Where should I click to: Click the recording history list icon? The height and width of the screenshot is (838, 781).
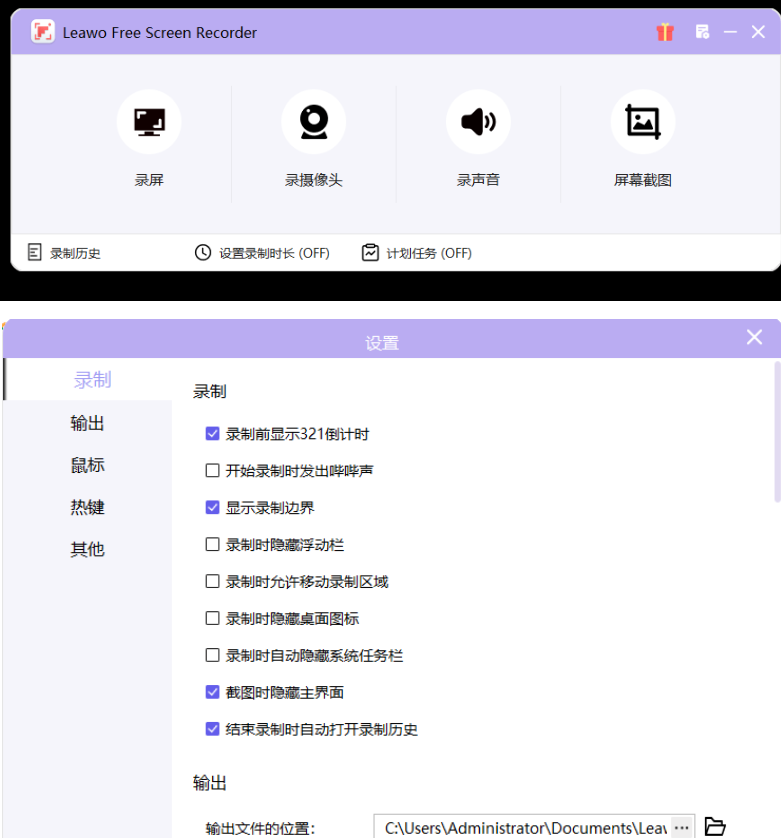click(34, 252)
